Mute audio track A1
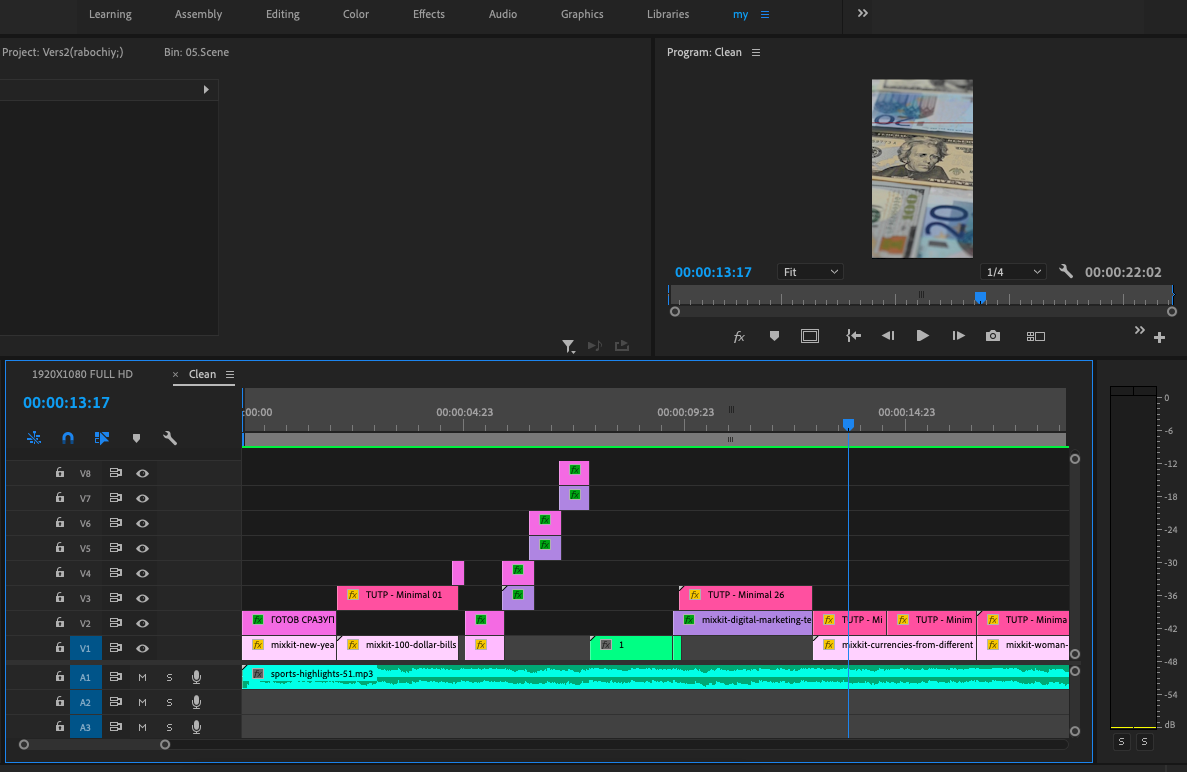The width and height of the screenshot is (1187, 772). (142, 677)
